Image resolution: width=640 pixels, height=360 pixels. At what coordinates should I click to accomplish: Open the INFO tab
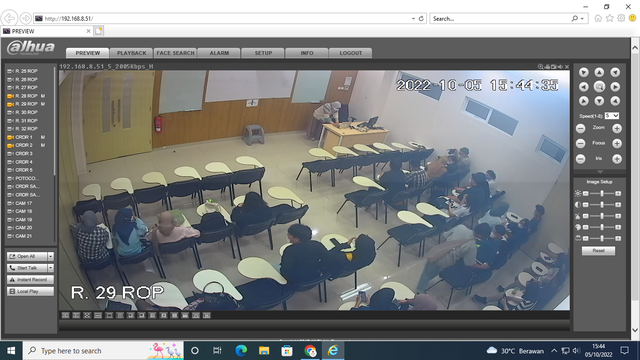click(x=307, y=53)
